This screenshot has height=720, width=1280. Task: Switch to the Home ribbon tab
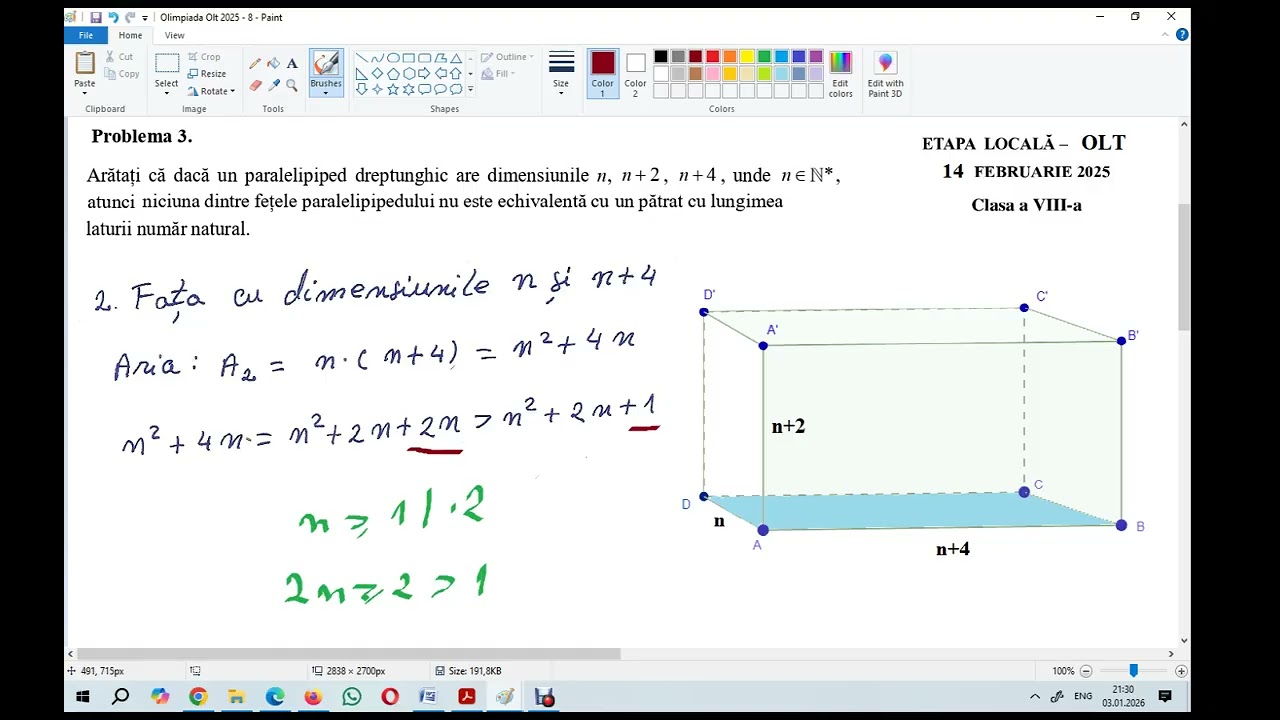130,35
